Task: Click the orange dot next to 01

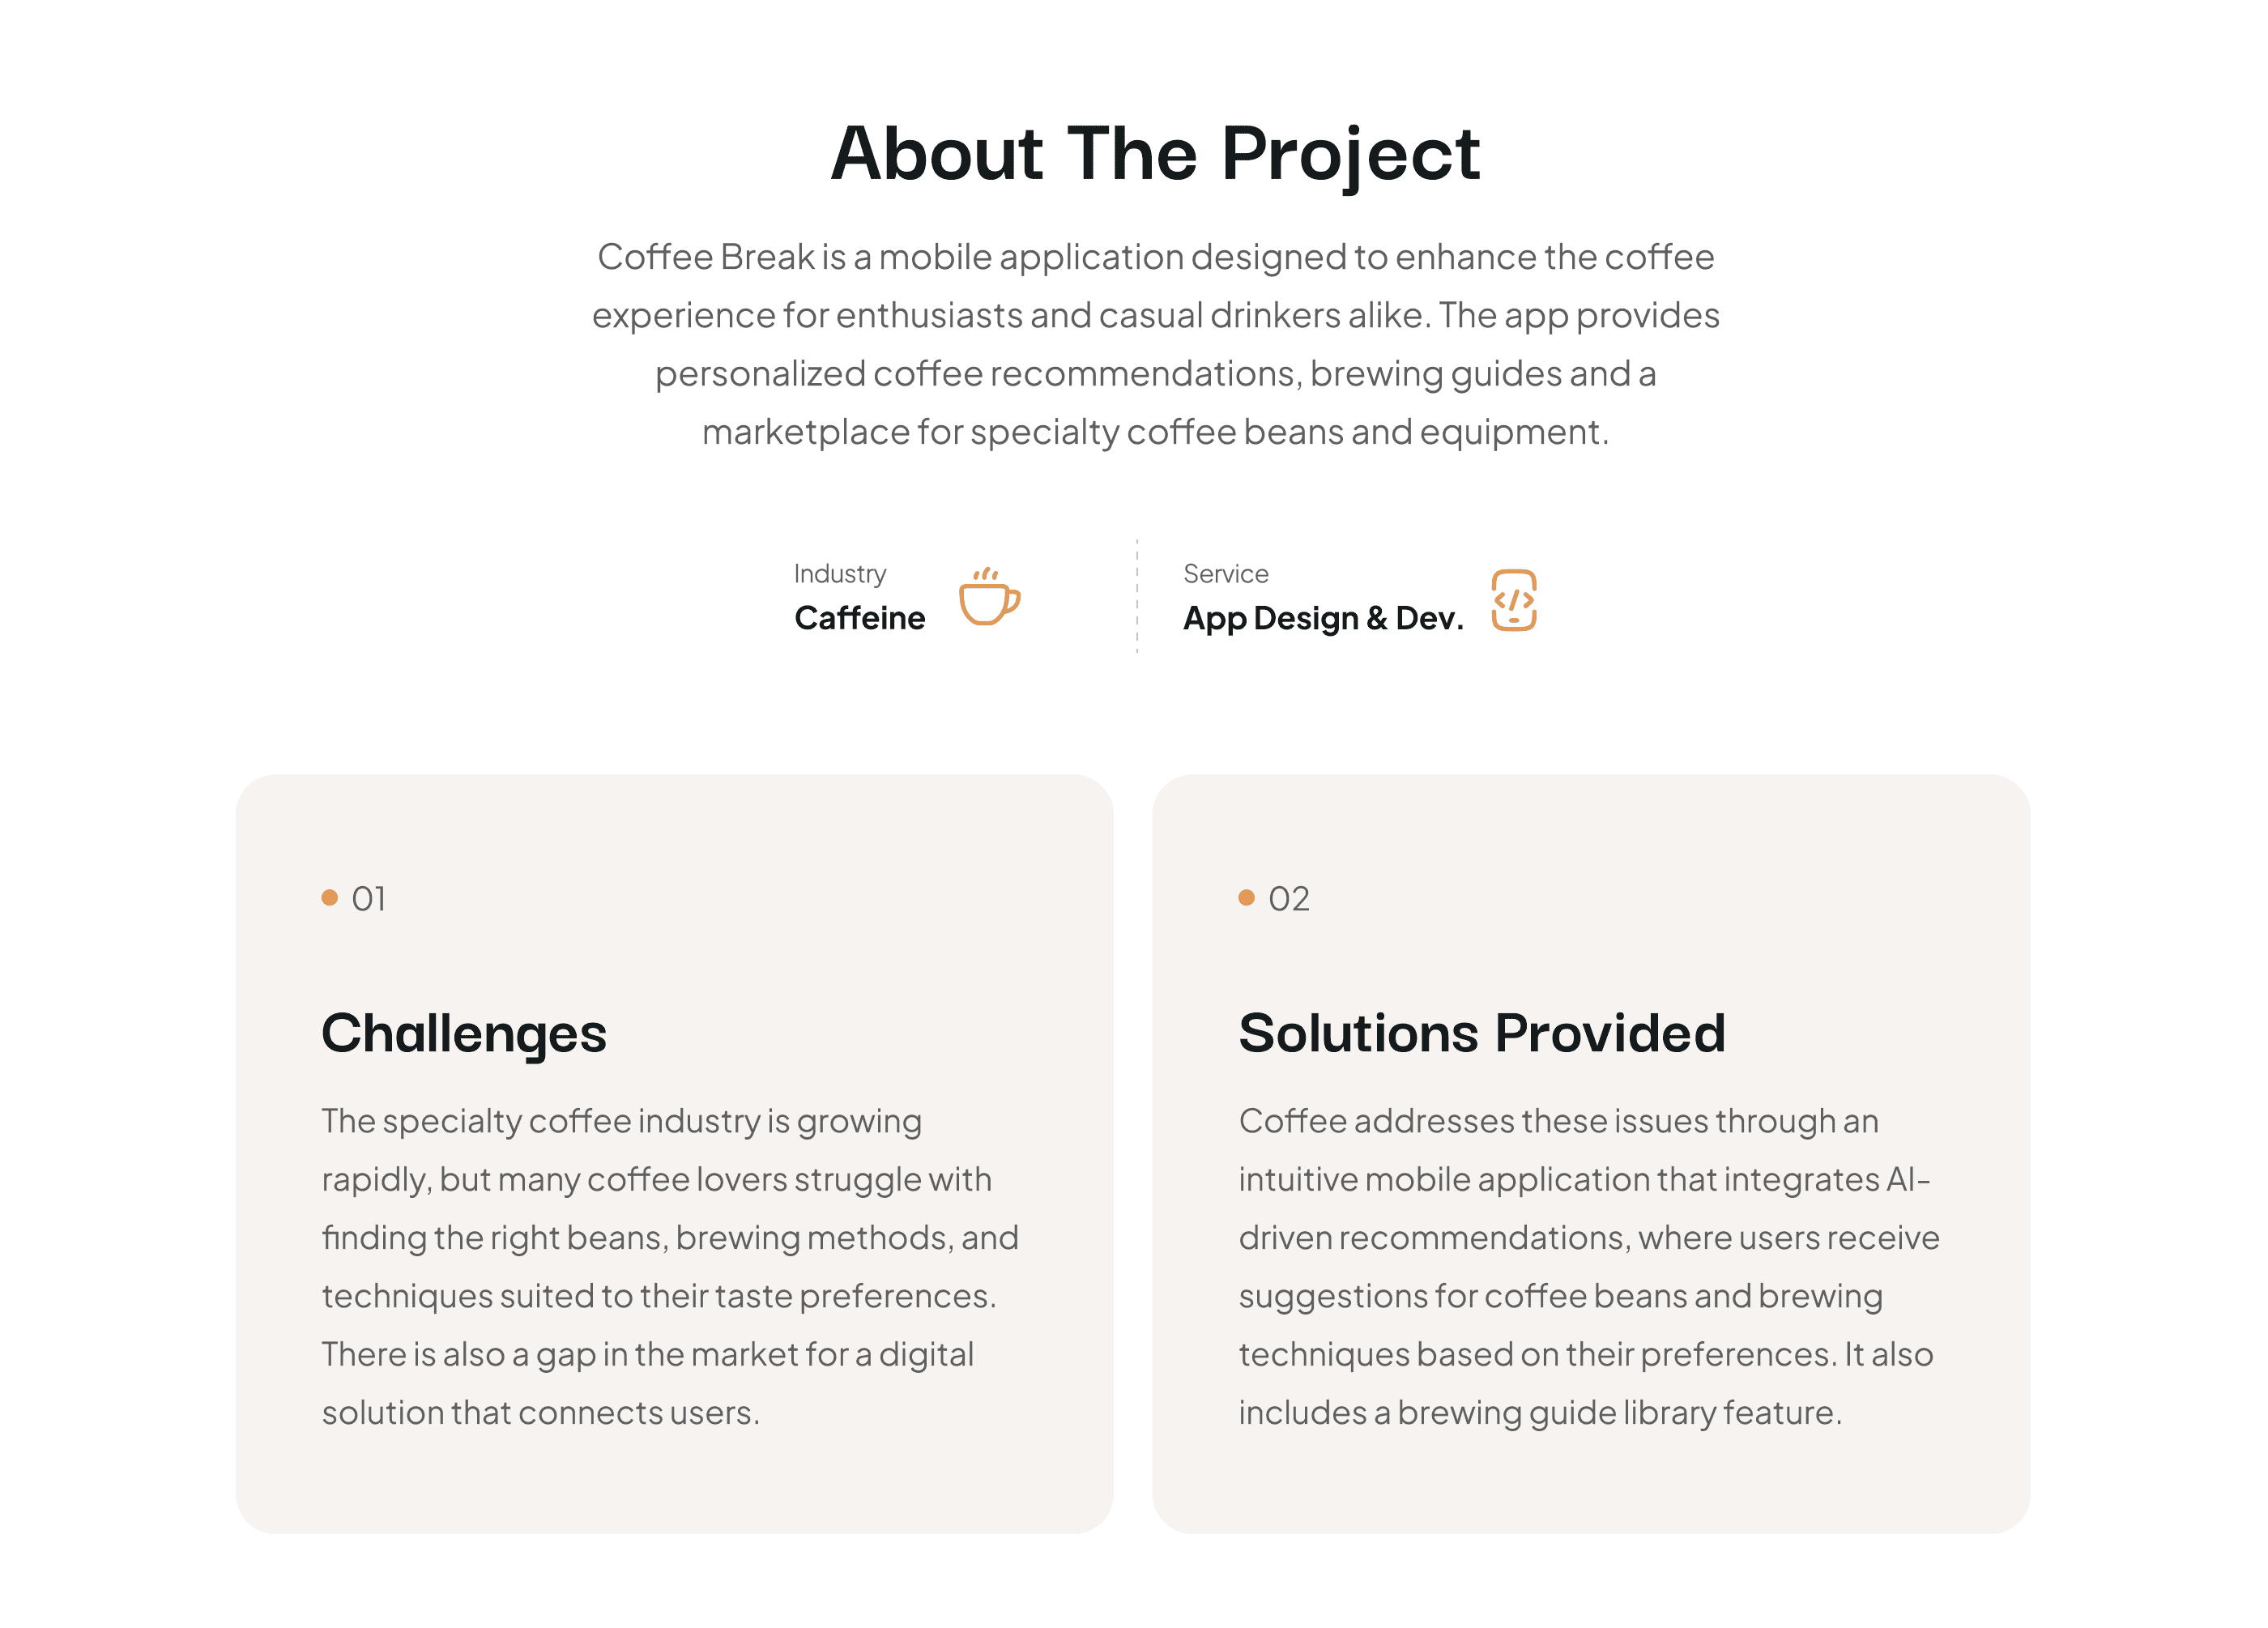Action: (x=329, y=897)
